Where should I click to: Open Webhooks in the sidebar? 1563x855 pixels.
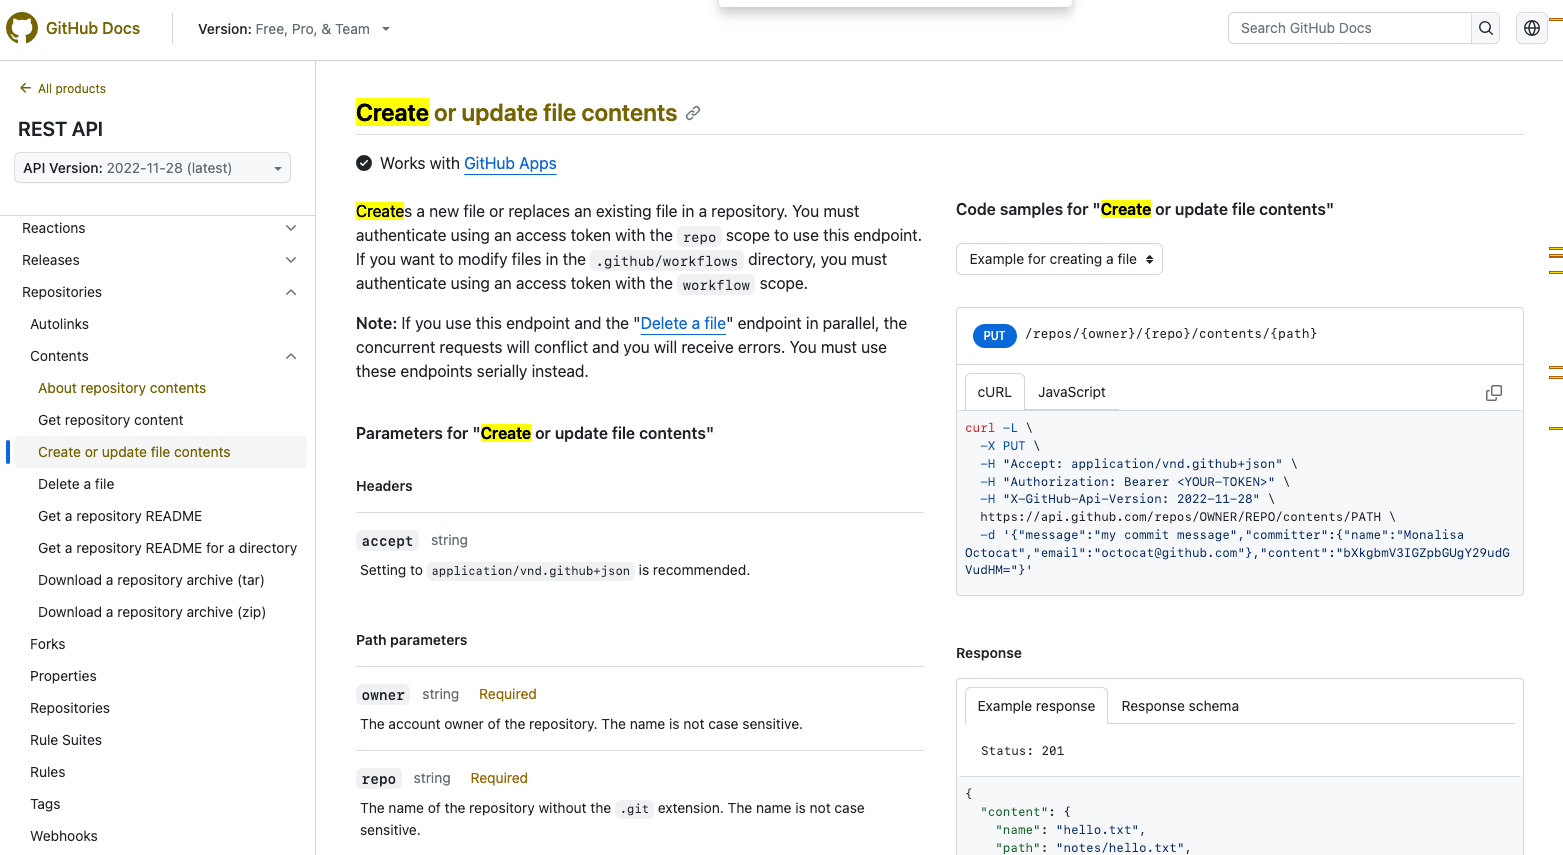tap(64, 836)
